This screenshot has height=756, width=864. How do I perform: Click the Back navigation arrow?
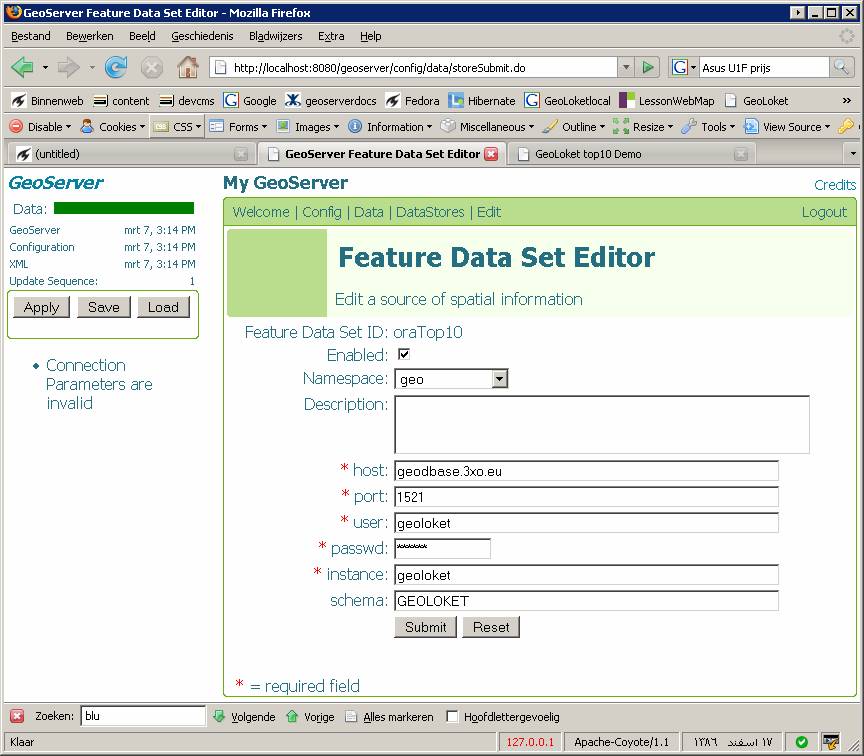[22, 68]
